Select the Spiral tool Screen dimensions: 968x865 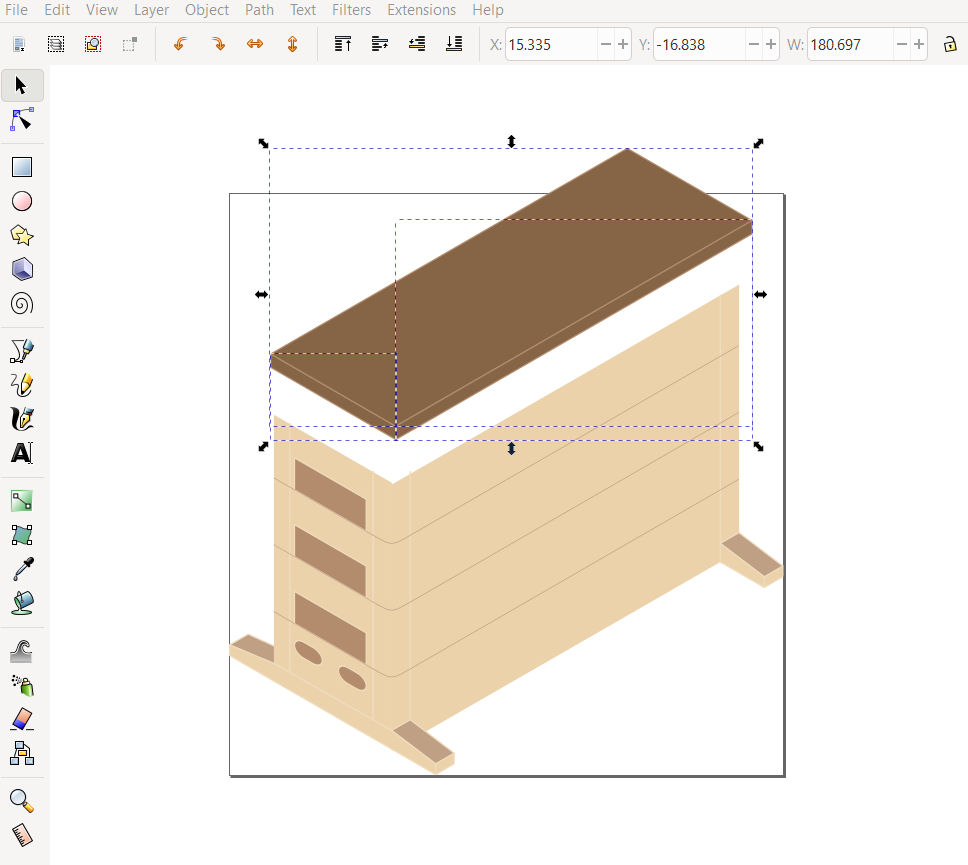pos(21,303)
